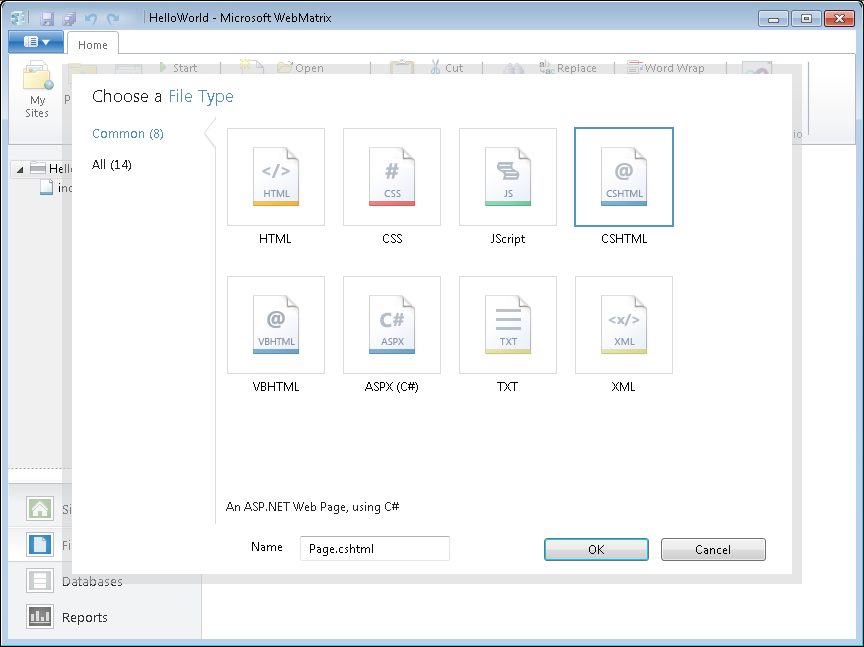Select the index file in the tree
864x647 pixels.
(x=56, y=188)
